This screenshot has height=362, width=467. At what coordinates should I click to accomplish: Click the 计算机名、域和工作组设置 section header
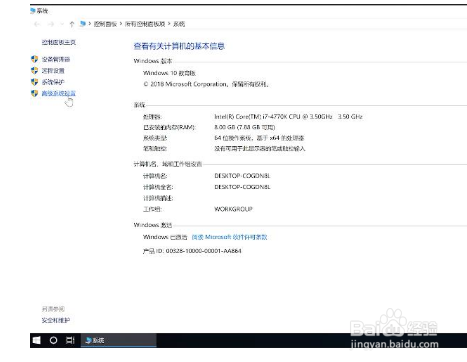pos(168,164)
